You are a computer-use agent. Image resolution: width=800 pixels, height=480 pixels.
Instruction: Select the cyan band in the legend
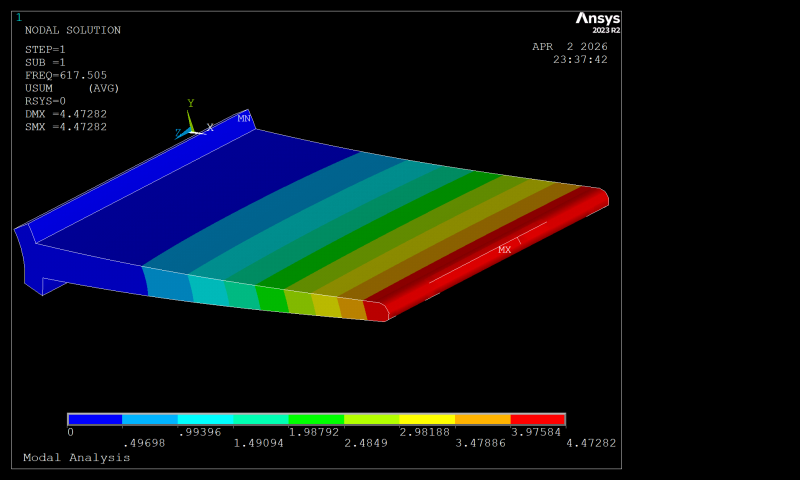[205, 420]
